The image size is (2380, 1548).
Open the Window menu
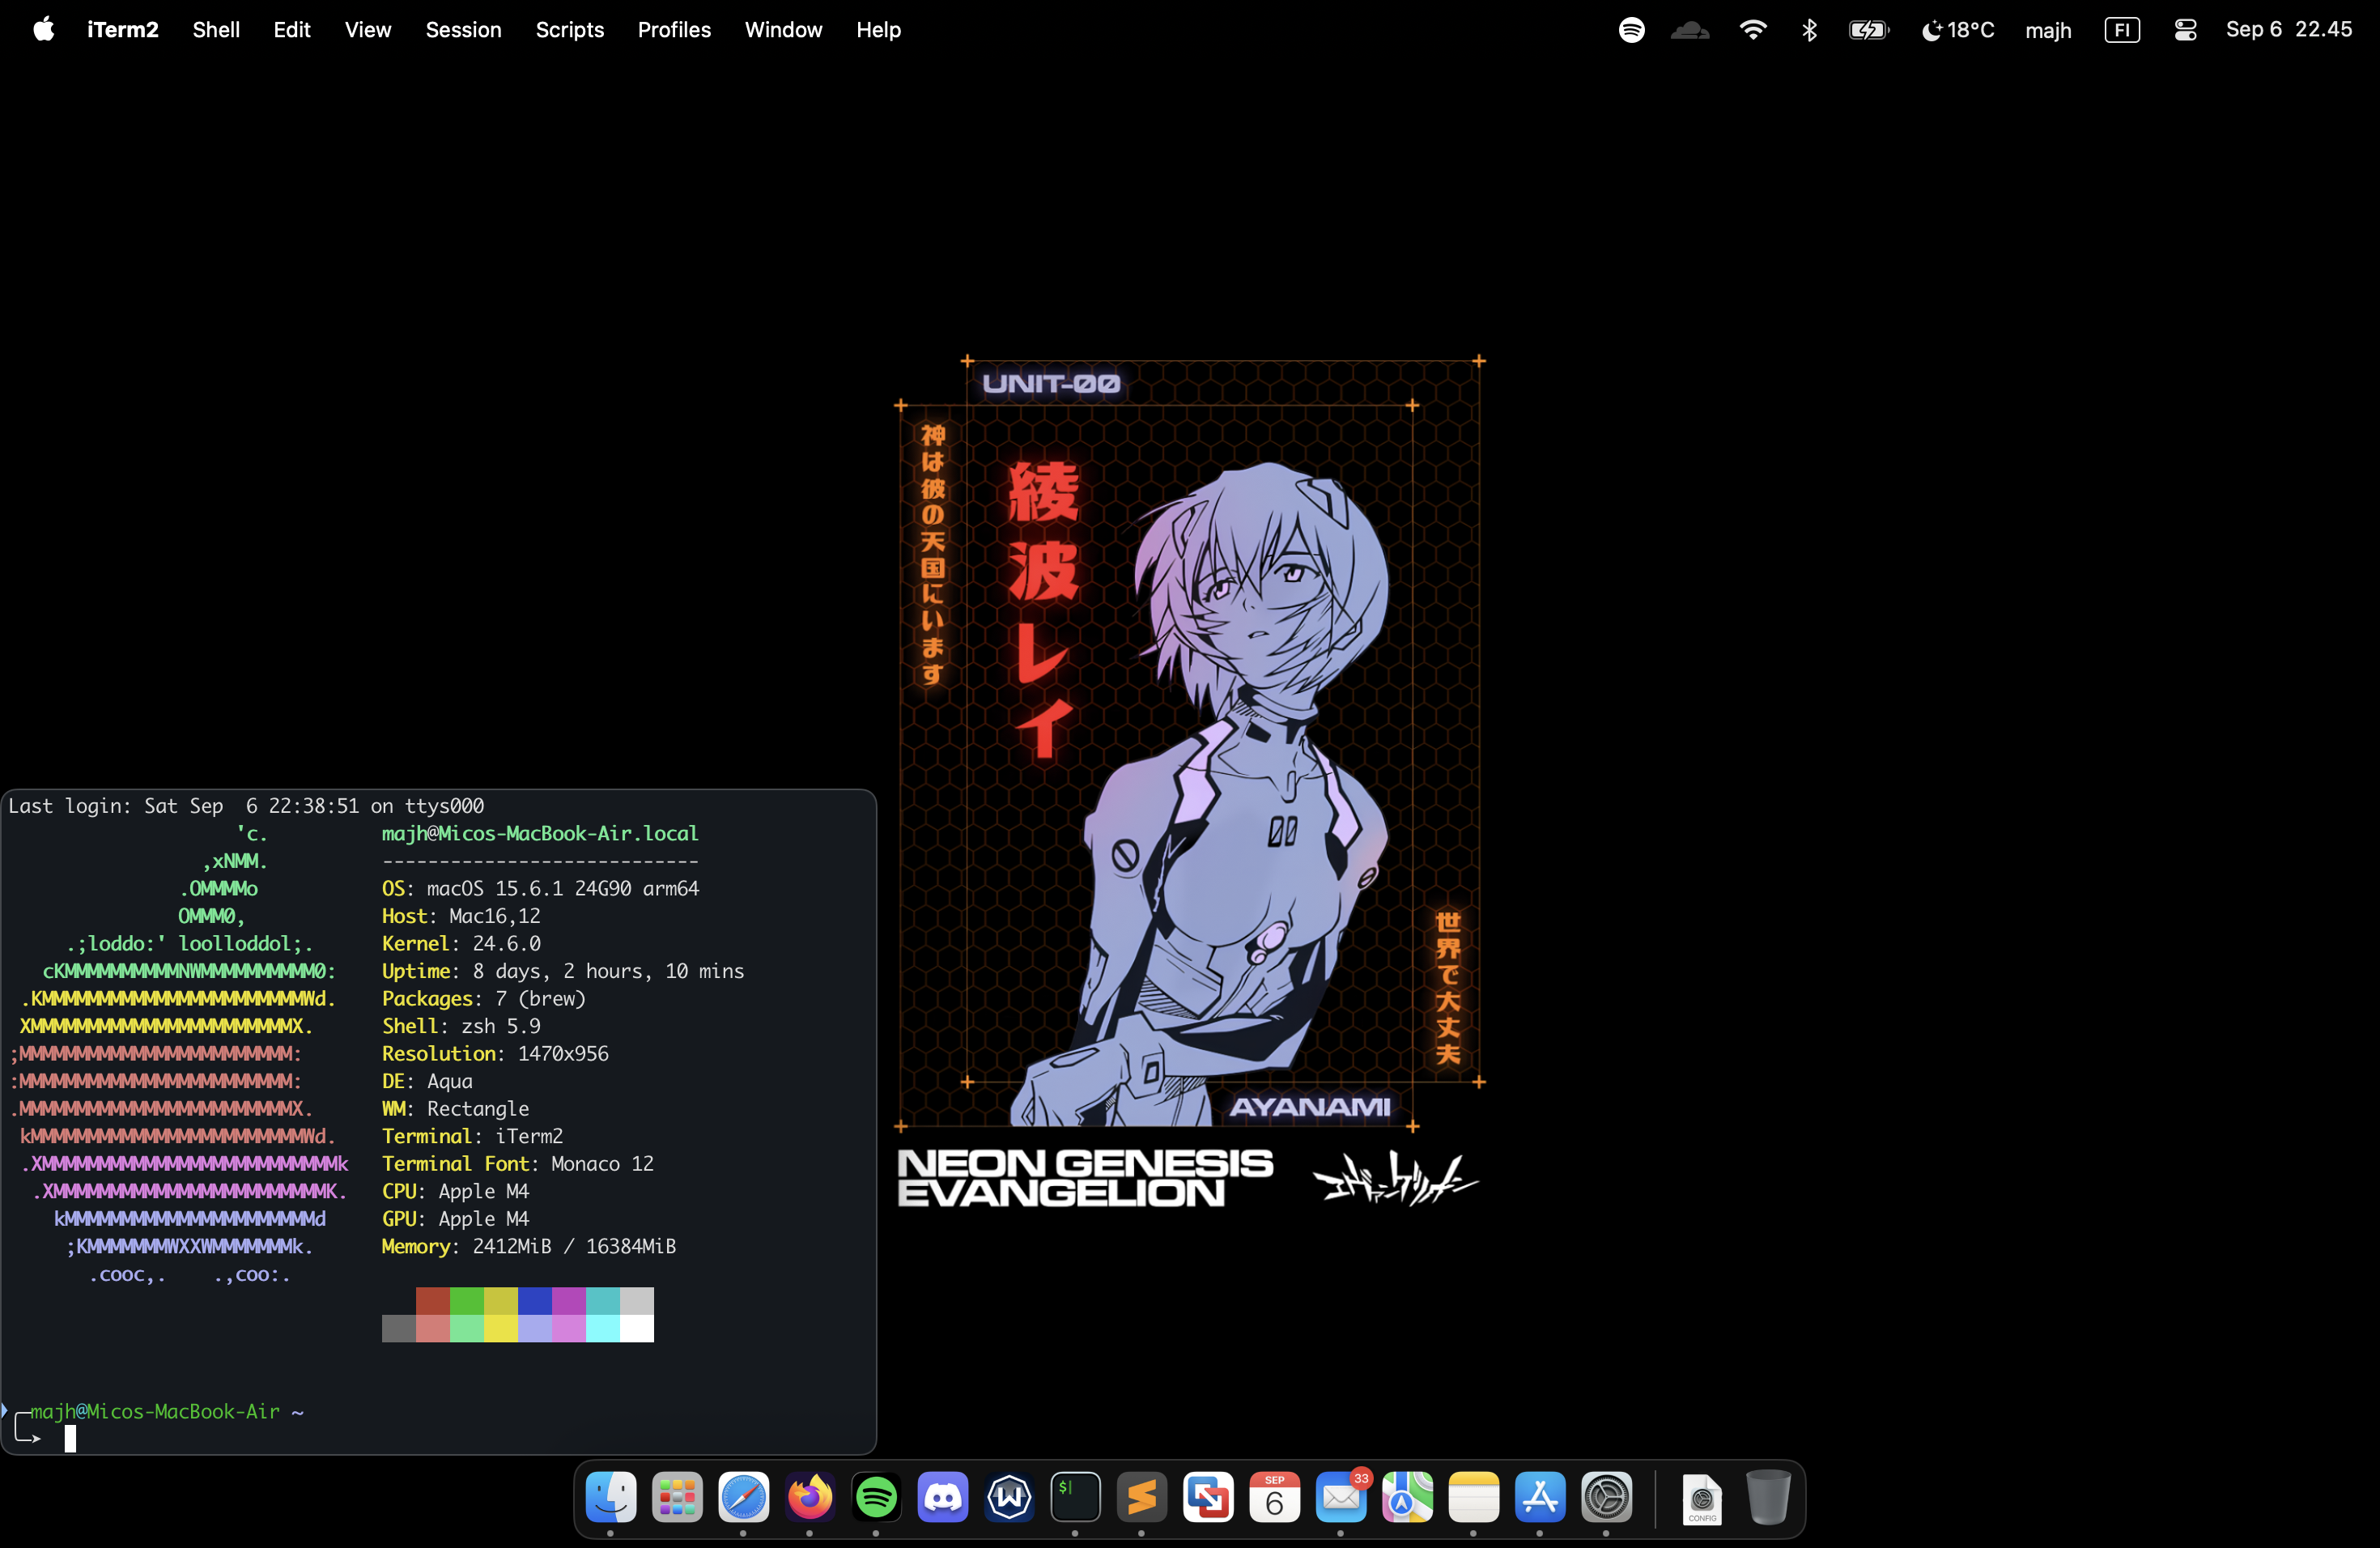coord(783,30)
